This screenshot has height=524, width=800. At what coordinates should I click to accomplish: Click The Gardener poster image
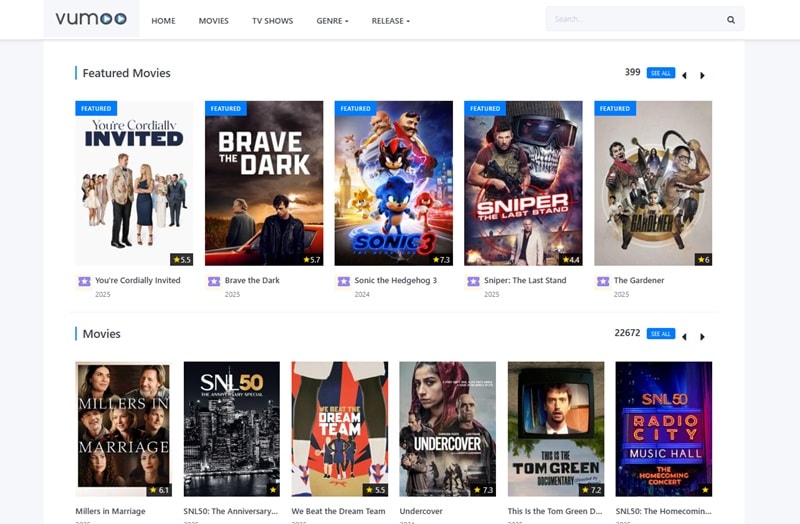[x=653, y=183]
